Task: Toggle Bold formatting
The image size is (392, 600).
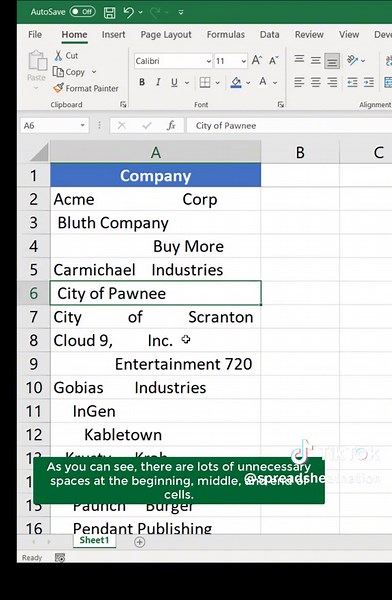Action: point(142,82)
